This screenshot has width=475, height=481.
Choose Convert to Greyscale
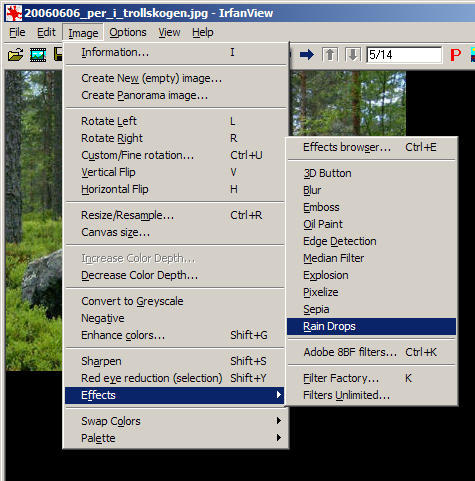coord(176,301)
